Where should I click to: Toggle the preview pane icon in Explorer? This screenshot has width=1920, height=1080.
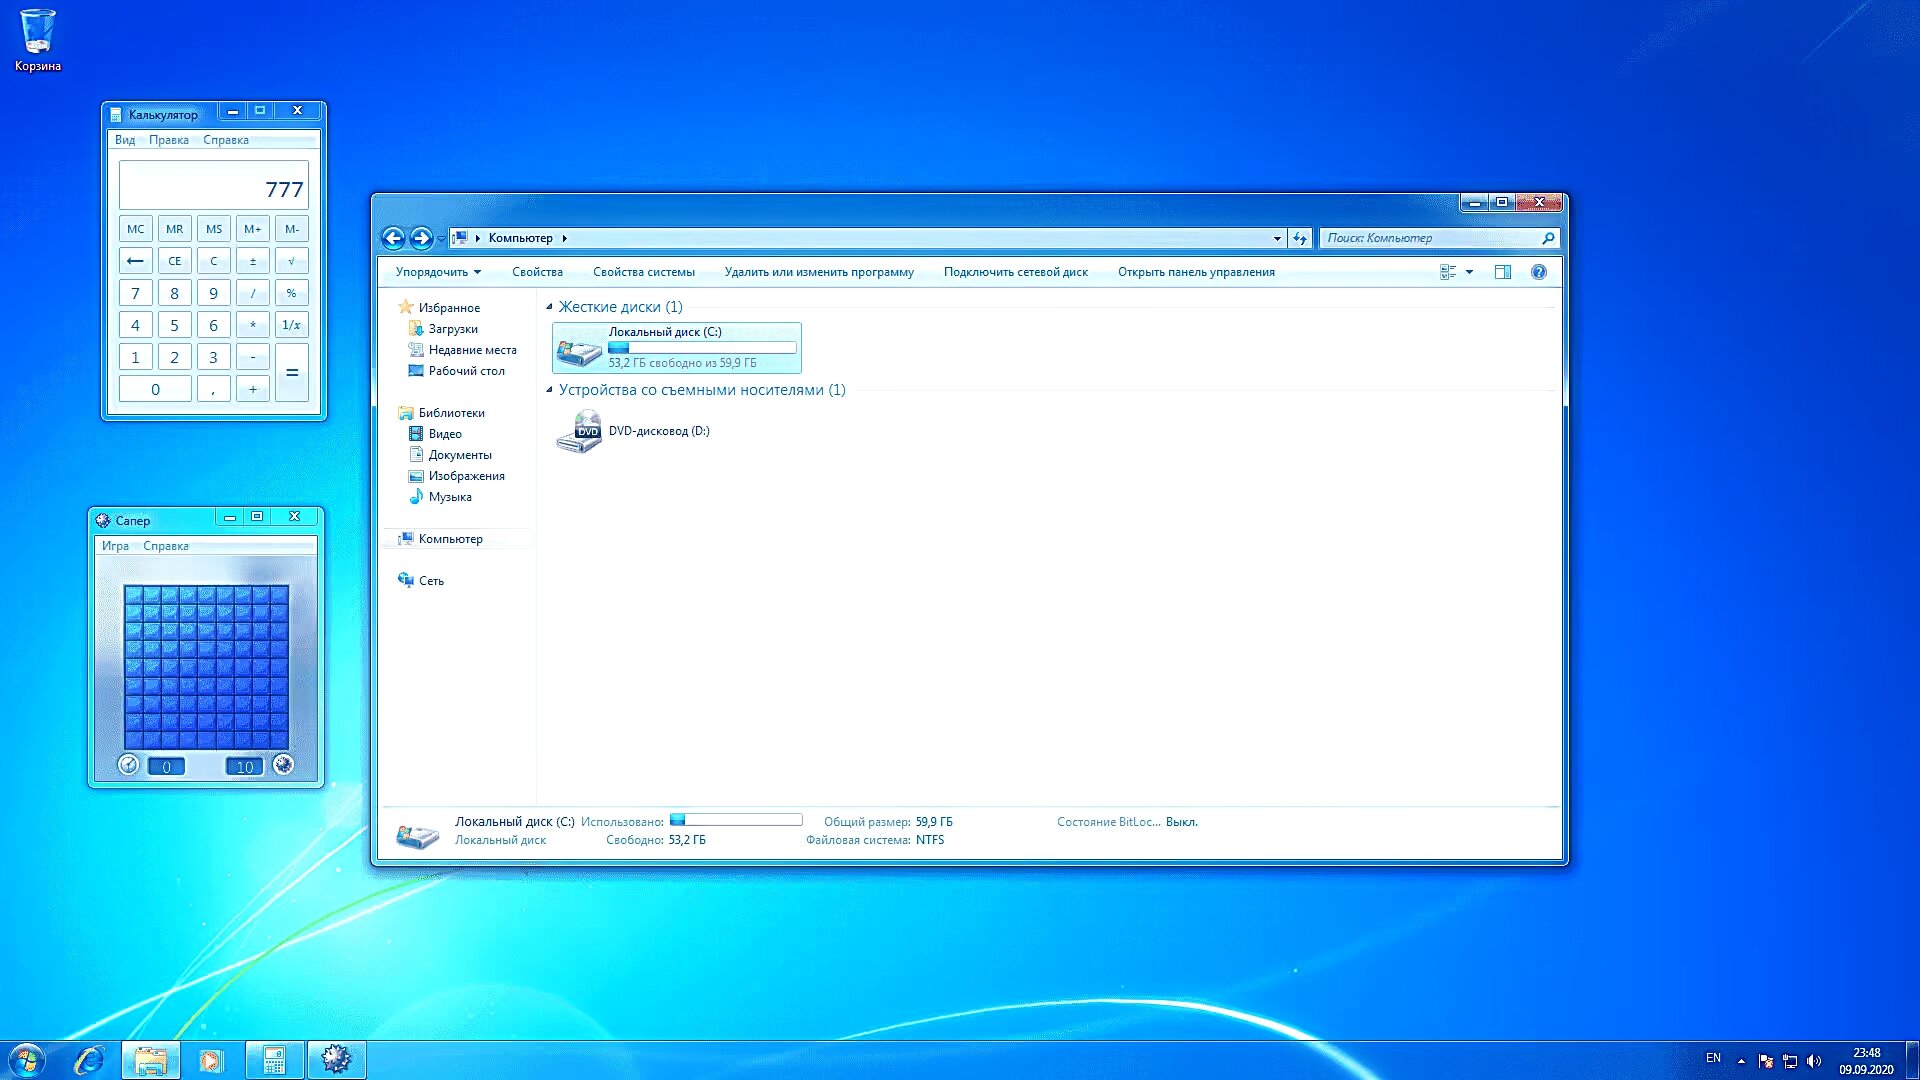click(1502, 272)
